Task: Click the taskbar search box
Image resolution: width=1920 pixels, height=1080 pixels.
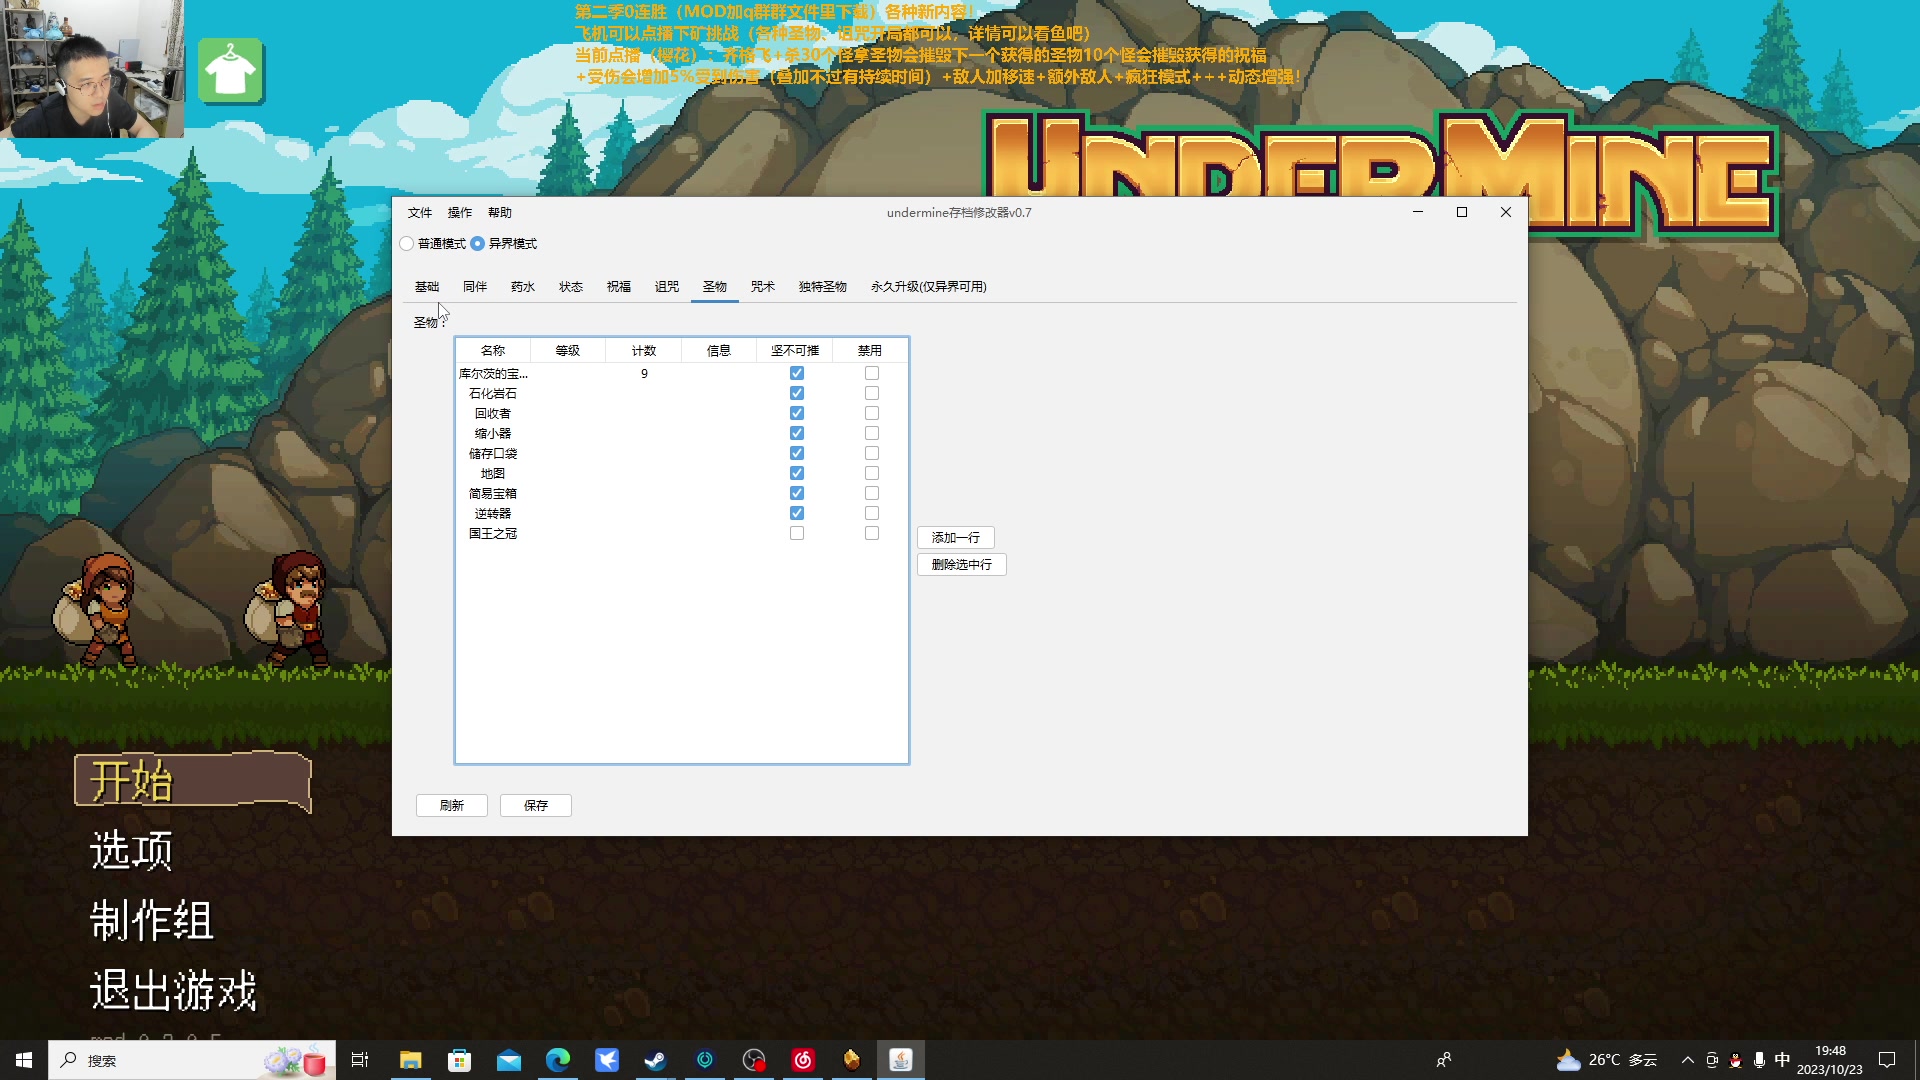Action: [x=192, y=1060]
